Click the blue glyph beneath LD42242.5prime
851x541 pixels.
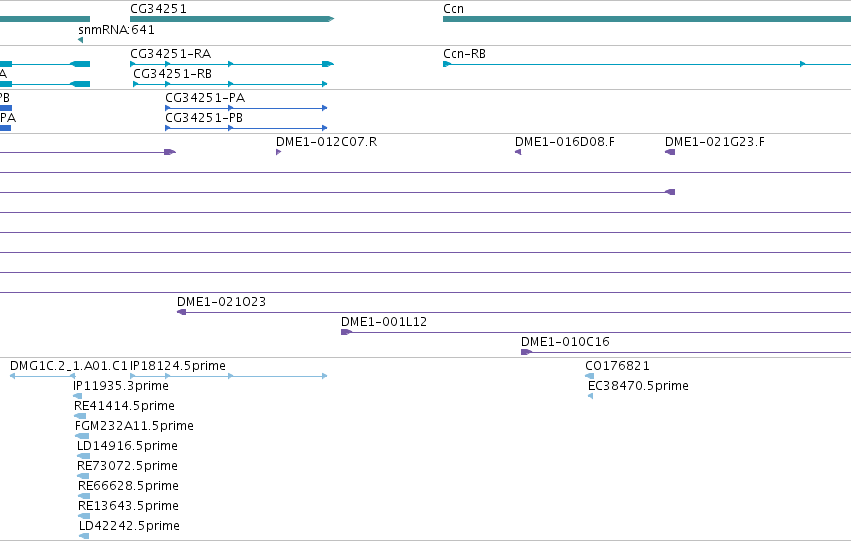(x=84, y=536)
